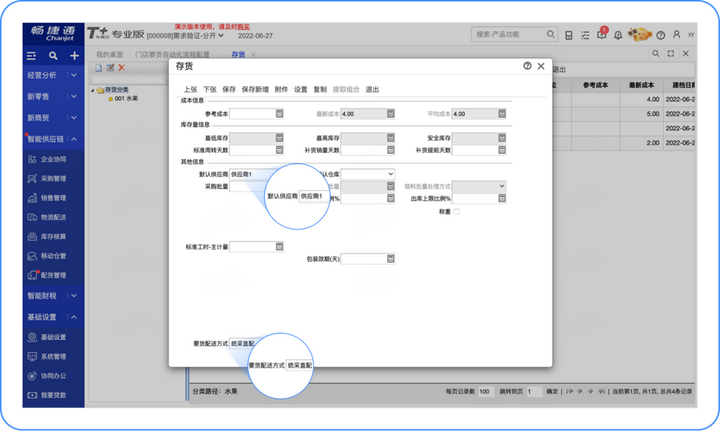720x431 pixels.
Task: Open 库存核算 in the sidebar
Action: coord(53,236)
